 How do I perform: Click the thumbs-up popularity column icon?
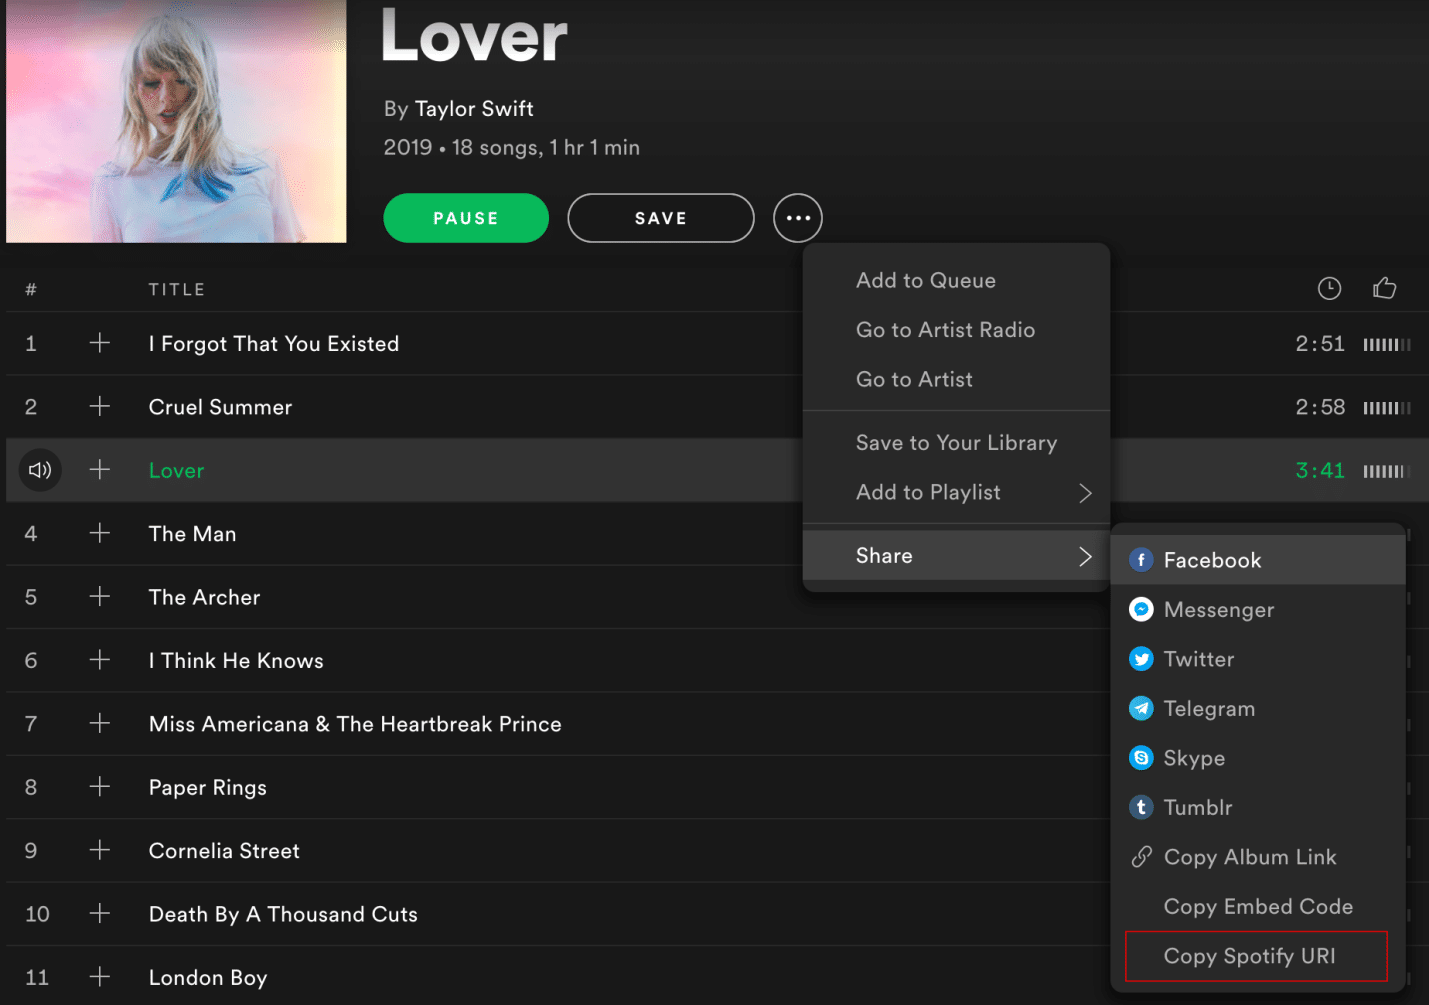pyautogui.click(x=1385, y=288)
